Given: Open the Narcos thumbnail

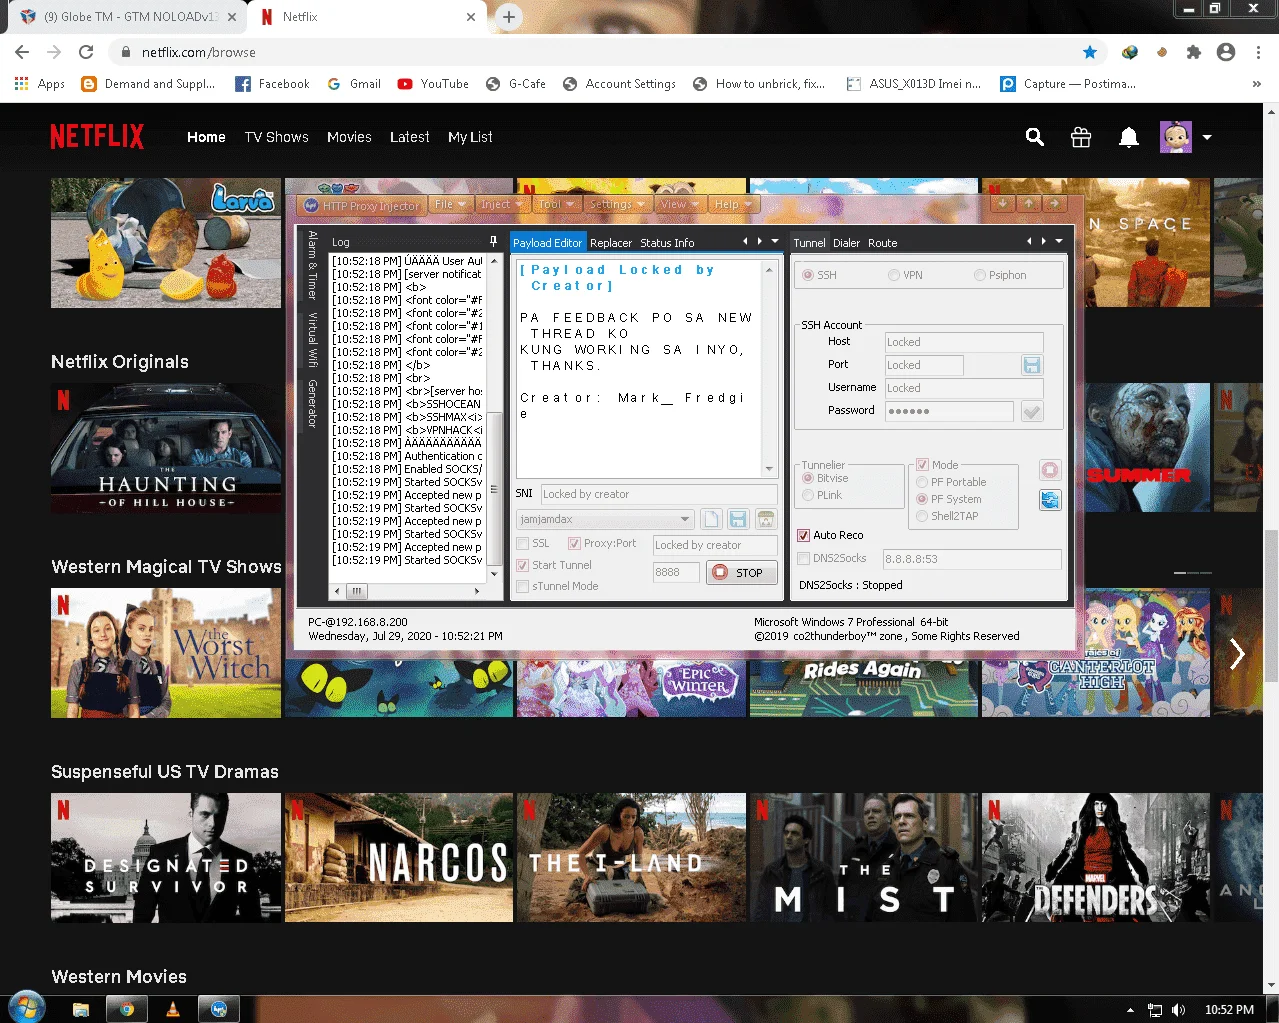Looking at the screenshot, I should click(x=399, y=858).
